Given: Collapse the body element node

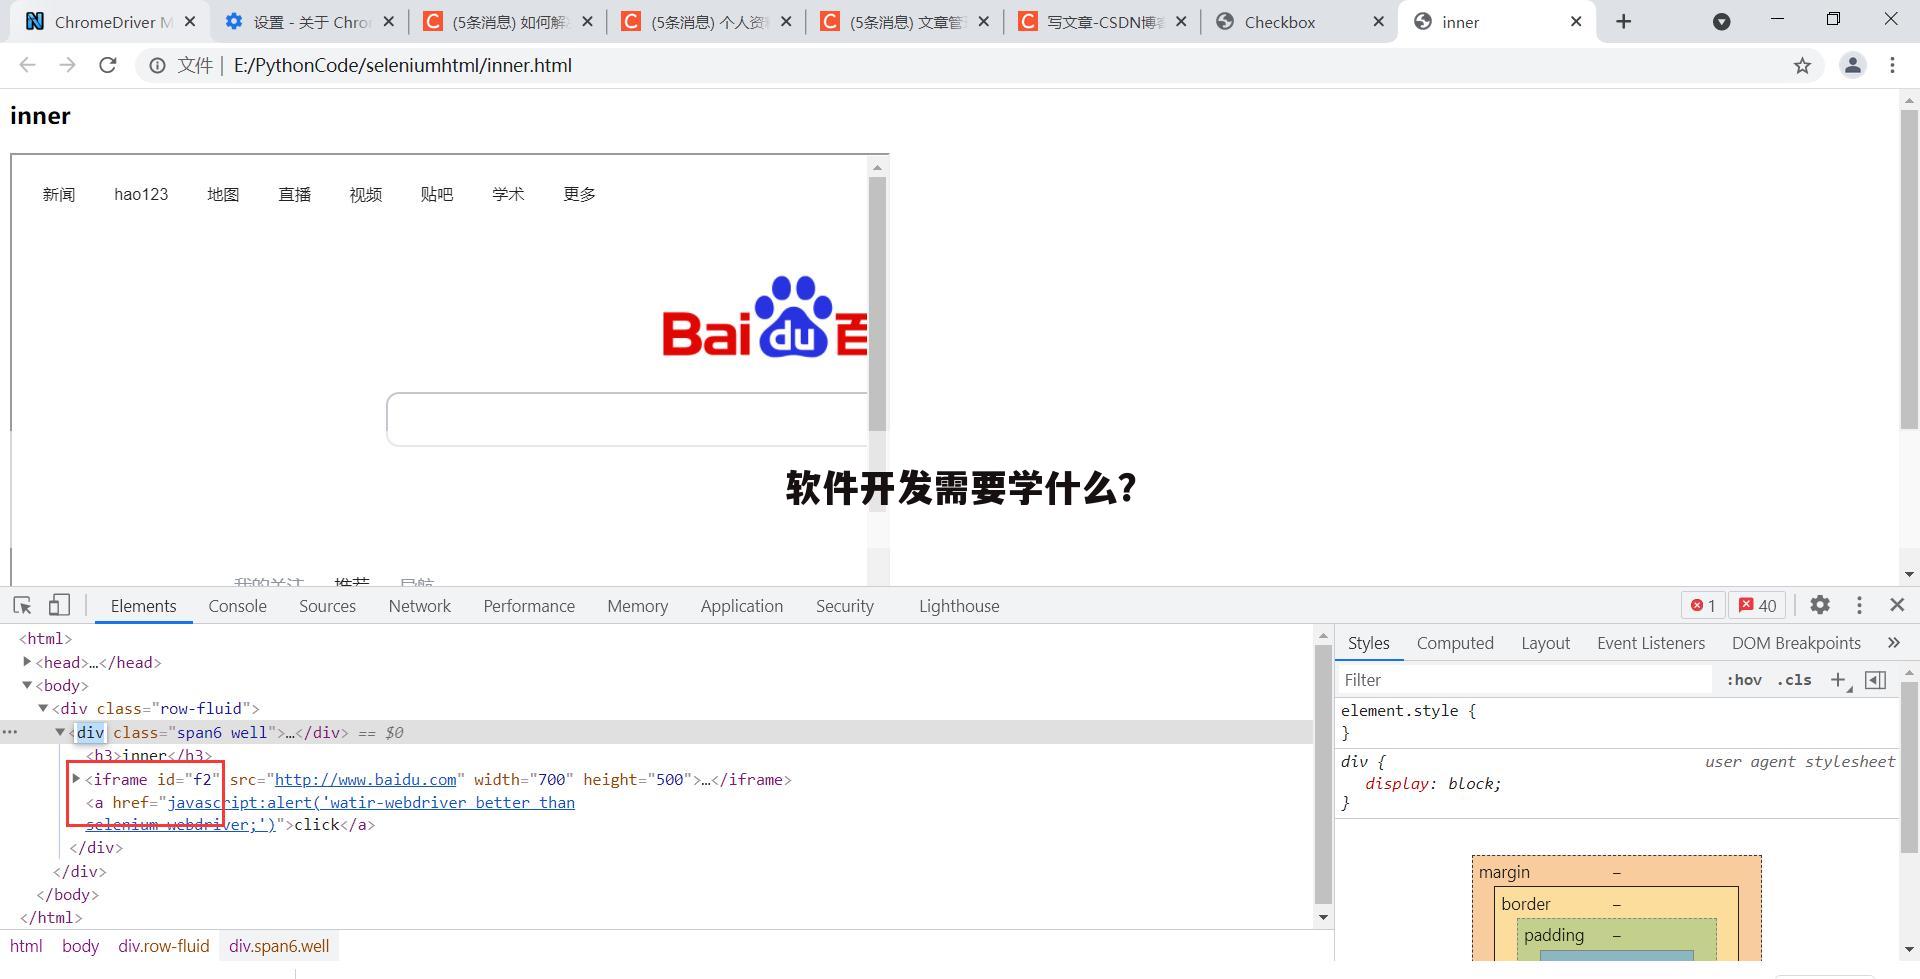Looking at the screenshot, I should [x=27, y=685].
